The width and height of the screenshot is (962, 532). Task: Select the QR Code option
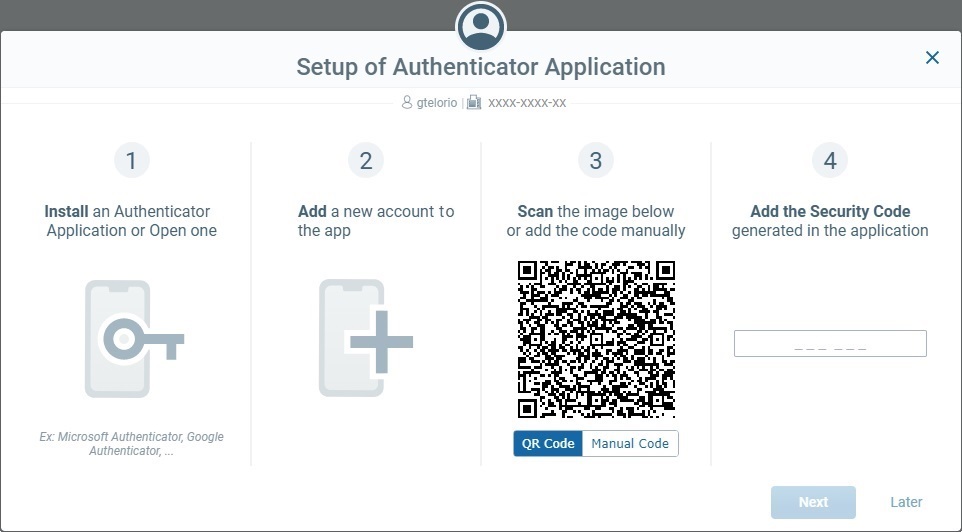pyautogui.click(x=548, y=444)
